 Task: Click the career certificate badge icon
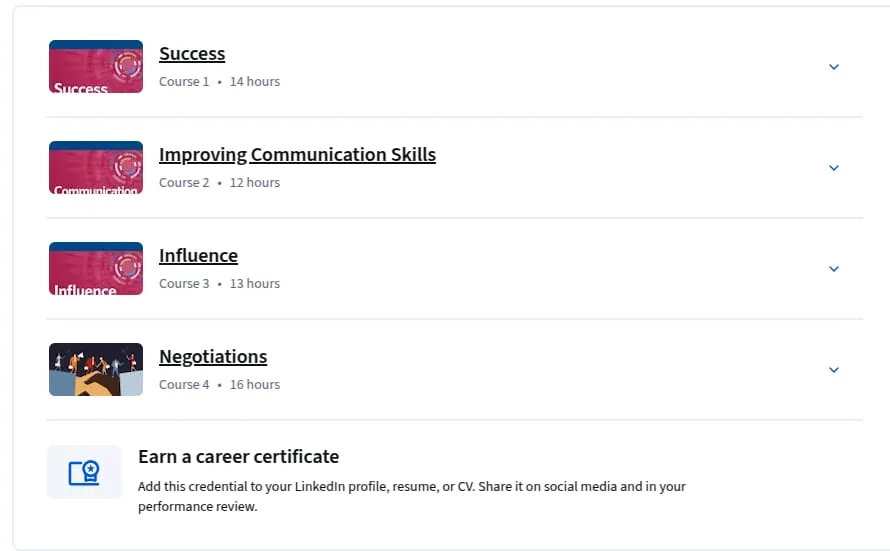(x=84, y=472)
